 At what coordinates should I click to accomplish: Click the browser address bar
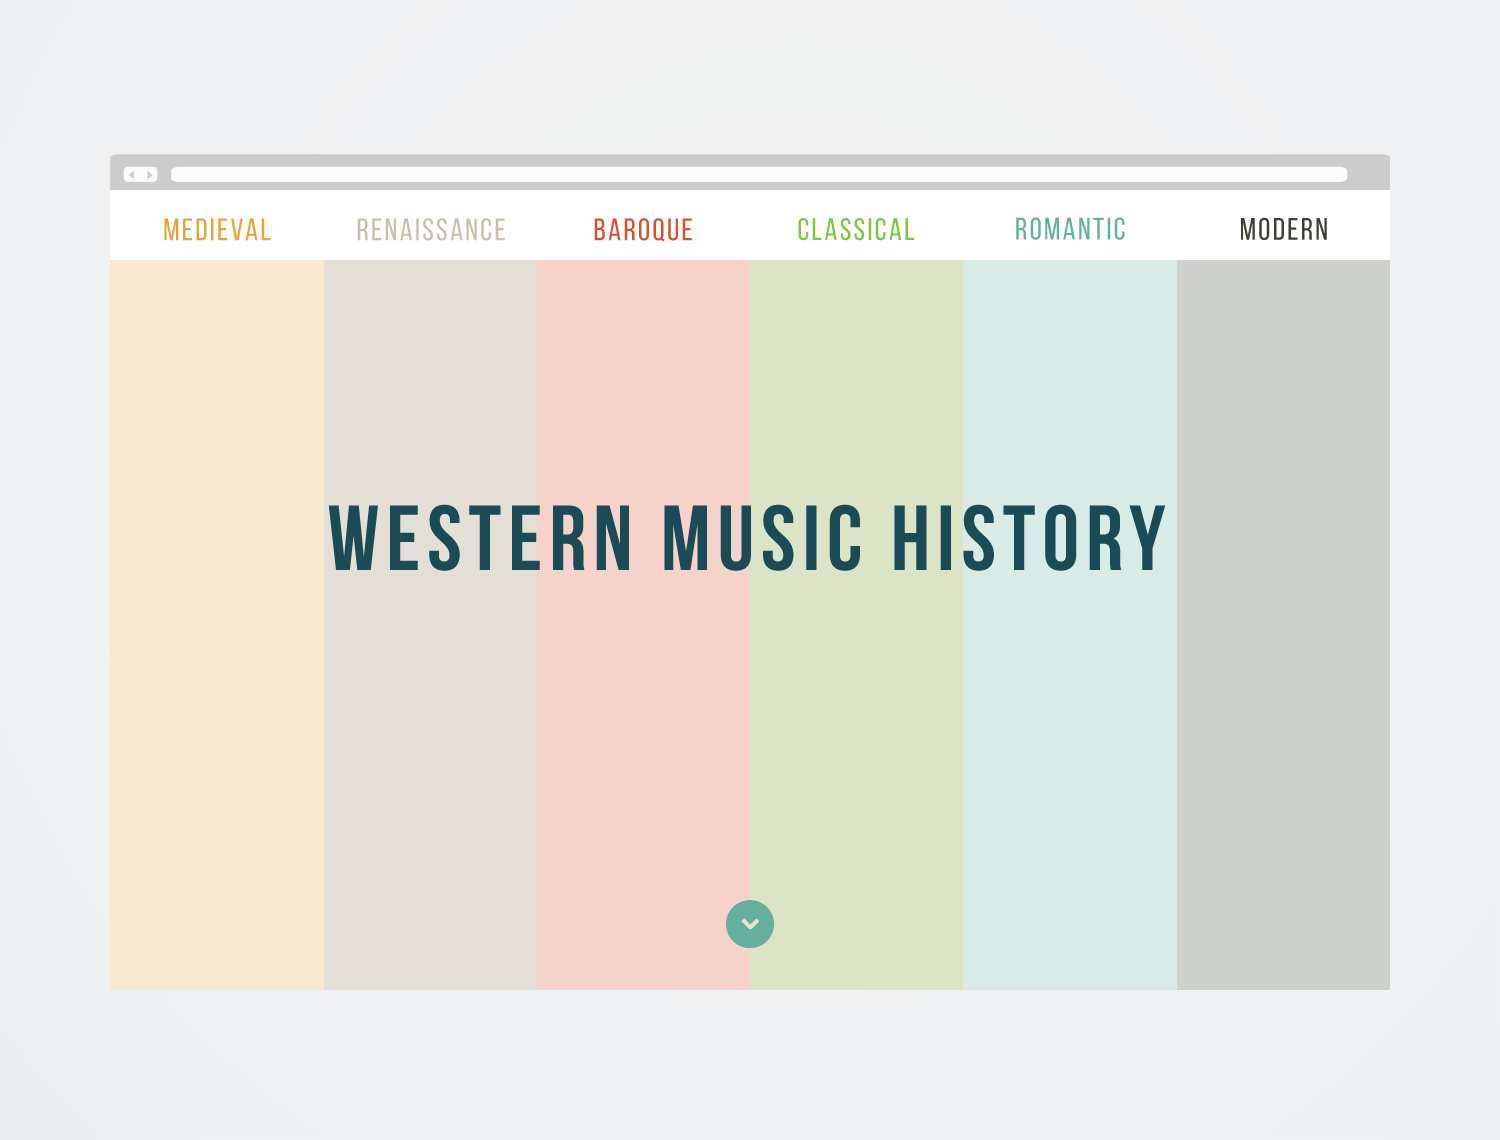point(759,175)
